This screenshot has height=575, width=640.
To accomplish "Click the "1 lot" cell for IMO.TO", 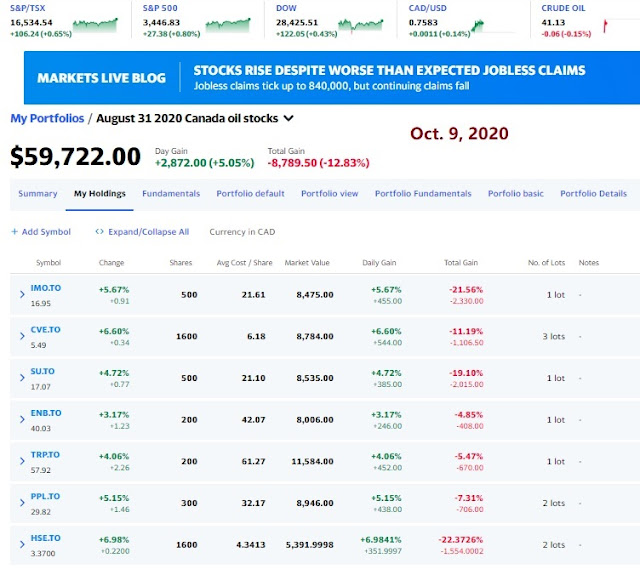I will tap(556, 295).
